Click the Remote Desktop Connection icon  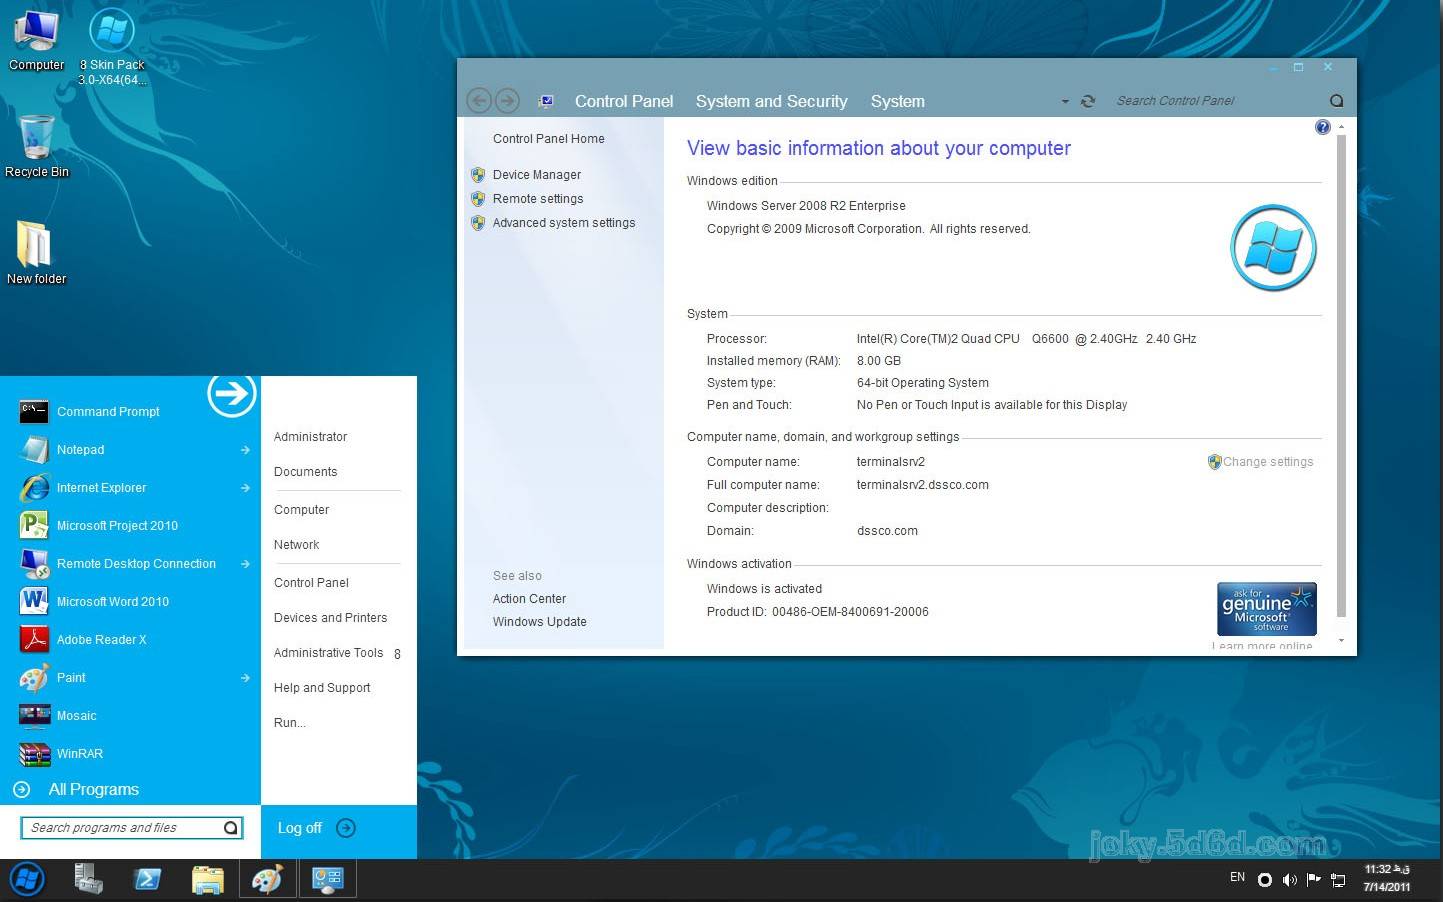(x=34, y=563)
